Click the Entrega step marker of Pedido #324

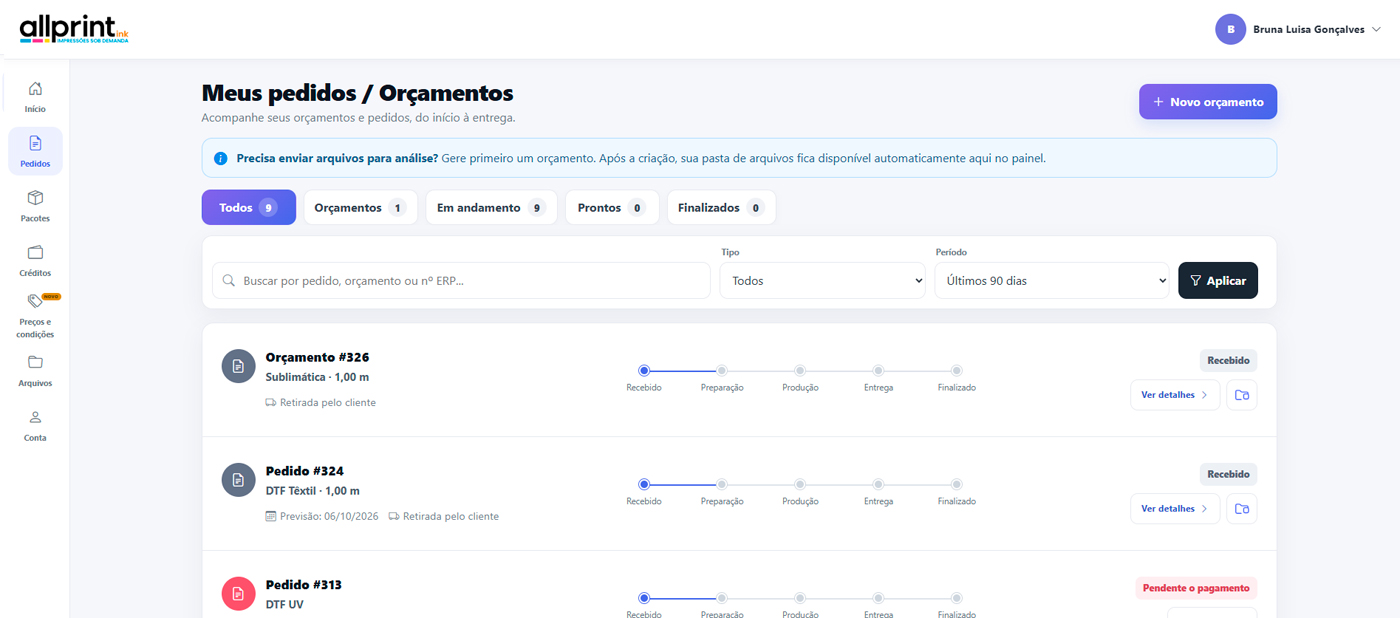[878, 484]
